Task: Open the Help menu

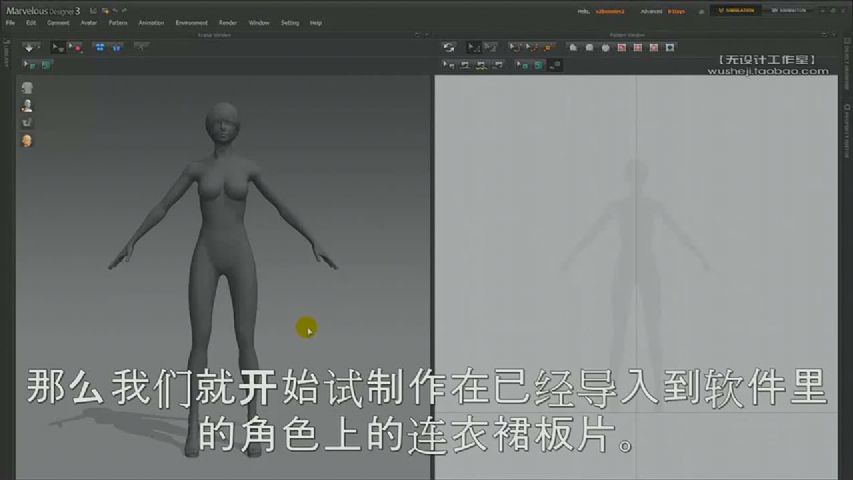Action: click(316, 23)
